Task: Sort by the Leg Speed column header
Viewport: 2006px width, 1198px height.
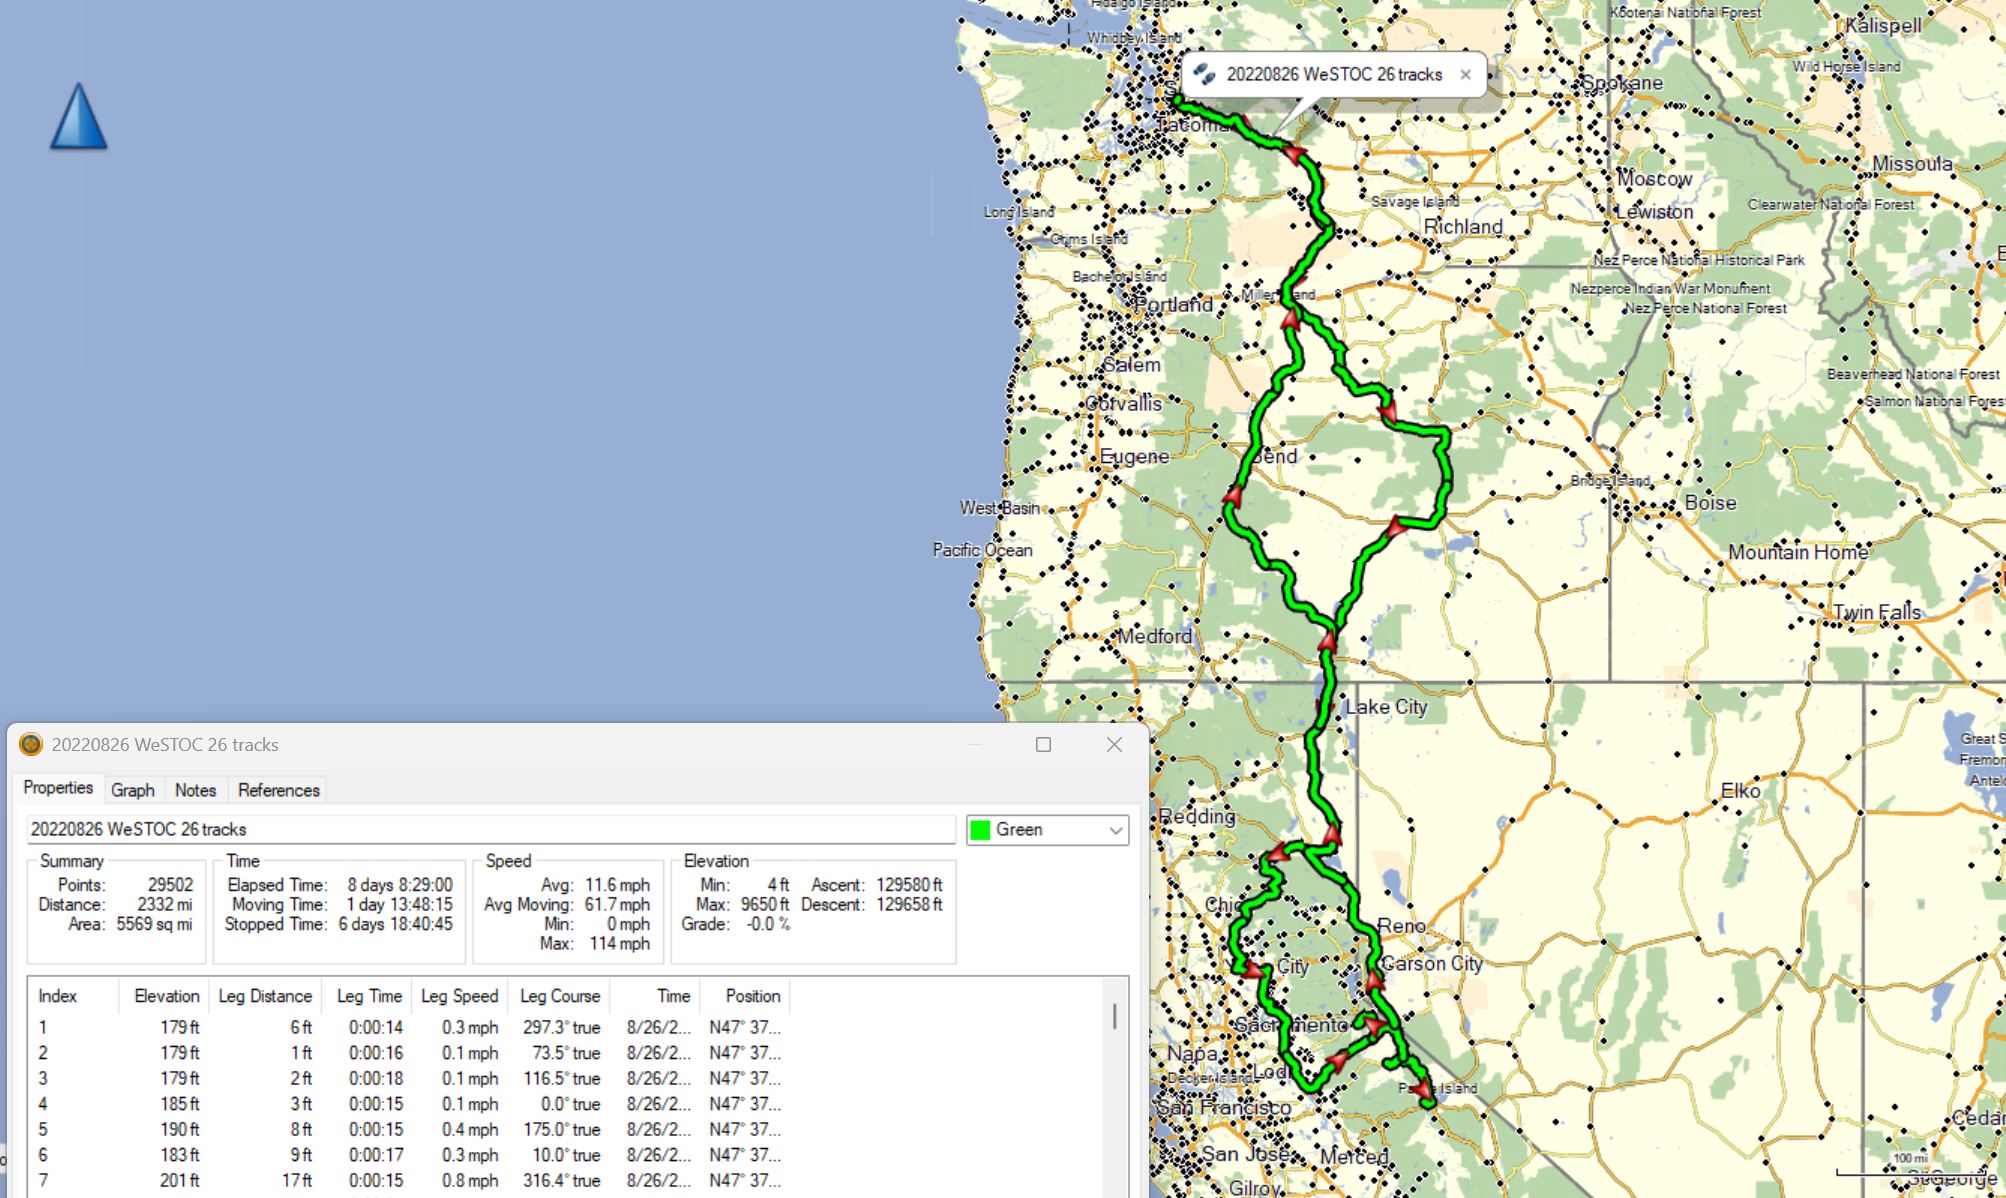Action: (459, 996)
